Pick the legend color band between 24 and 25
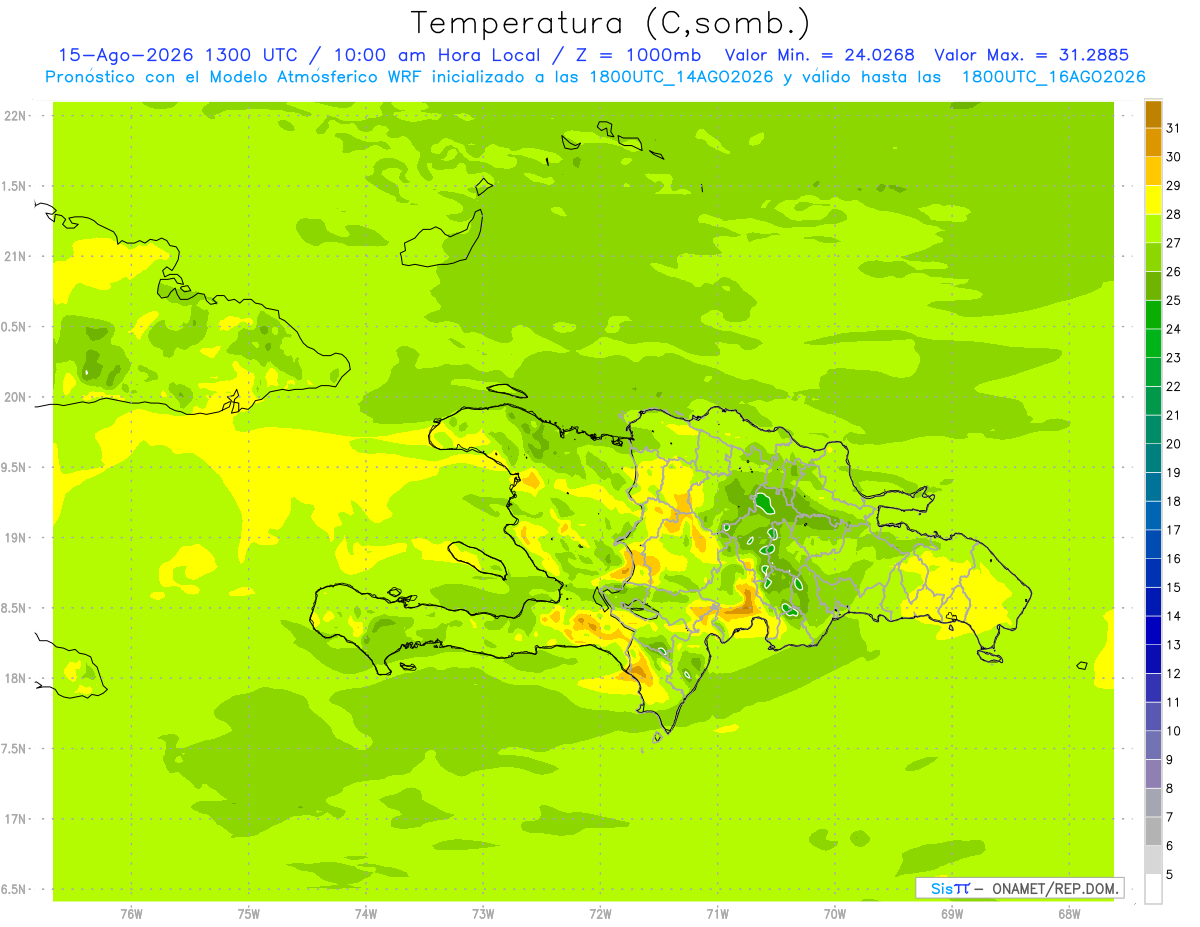Viewport: 1200px width, 927px height. click(x=1153, y=314)
